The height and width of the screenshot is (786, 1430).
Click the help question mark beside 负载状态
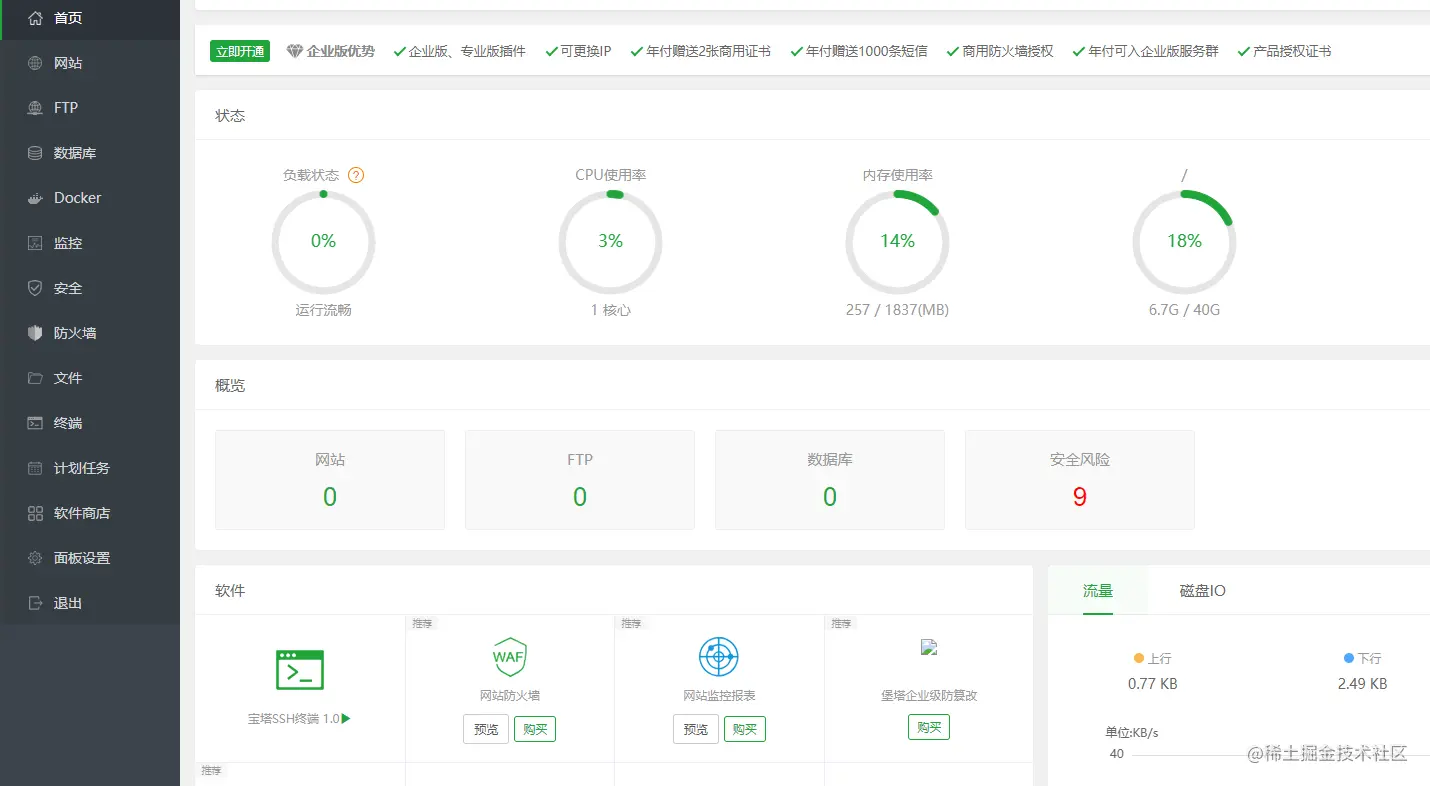point(356,175)
